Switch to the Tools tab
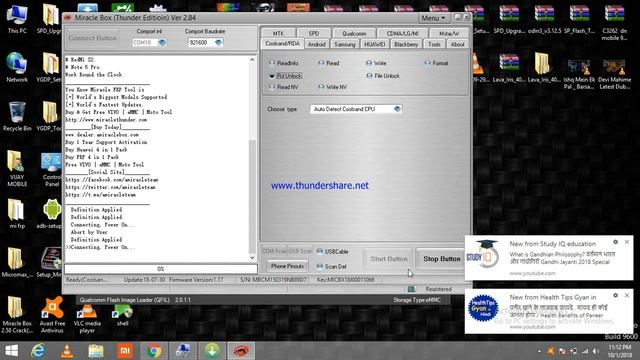Screen dimensions: 640x360 434,44
